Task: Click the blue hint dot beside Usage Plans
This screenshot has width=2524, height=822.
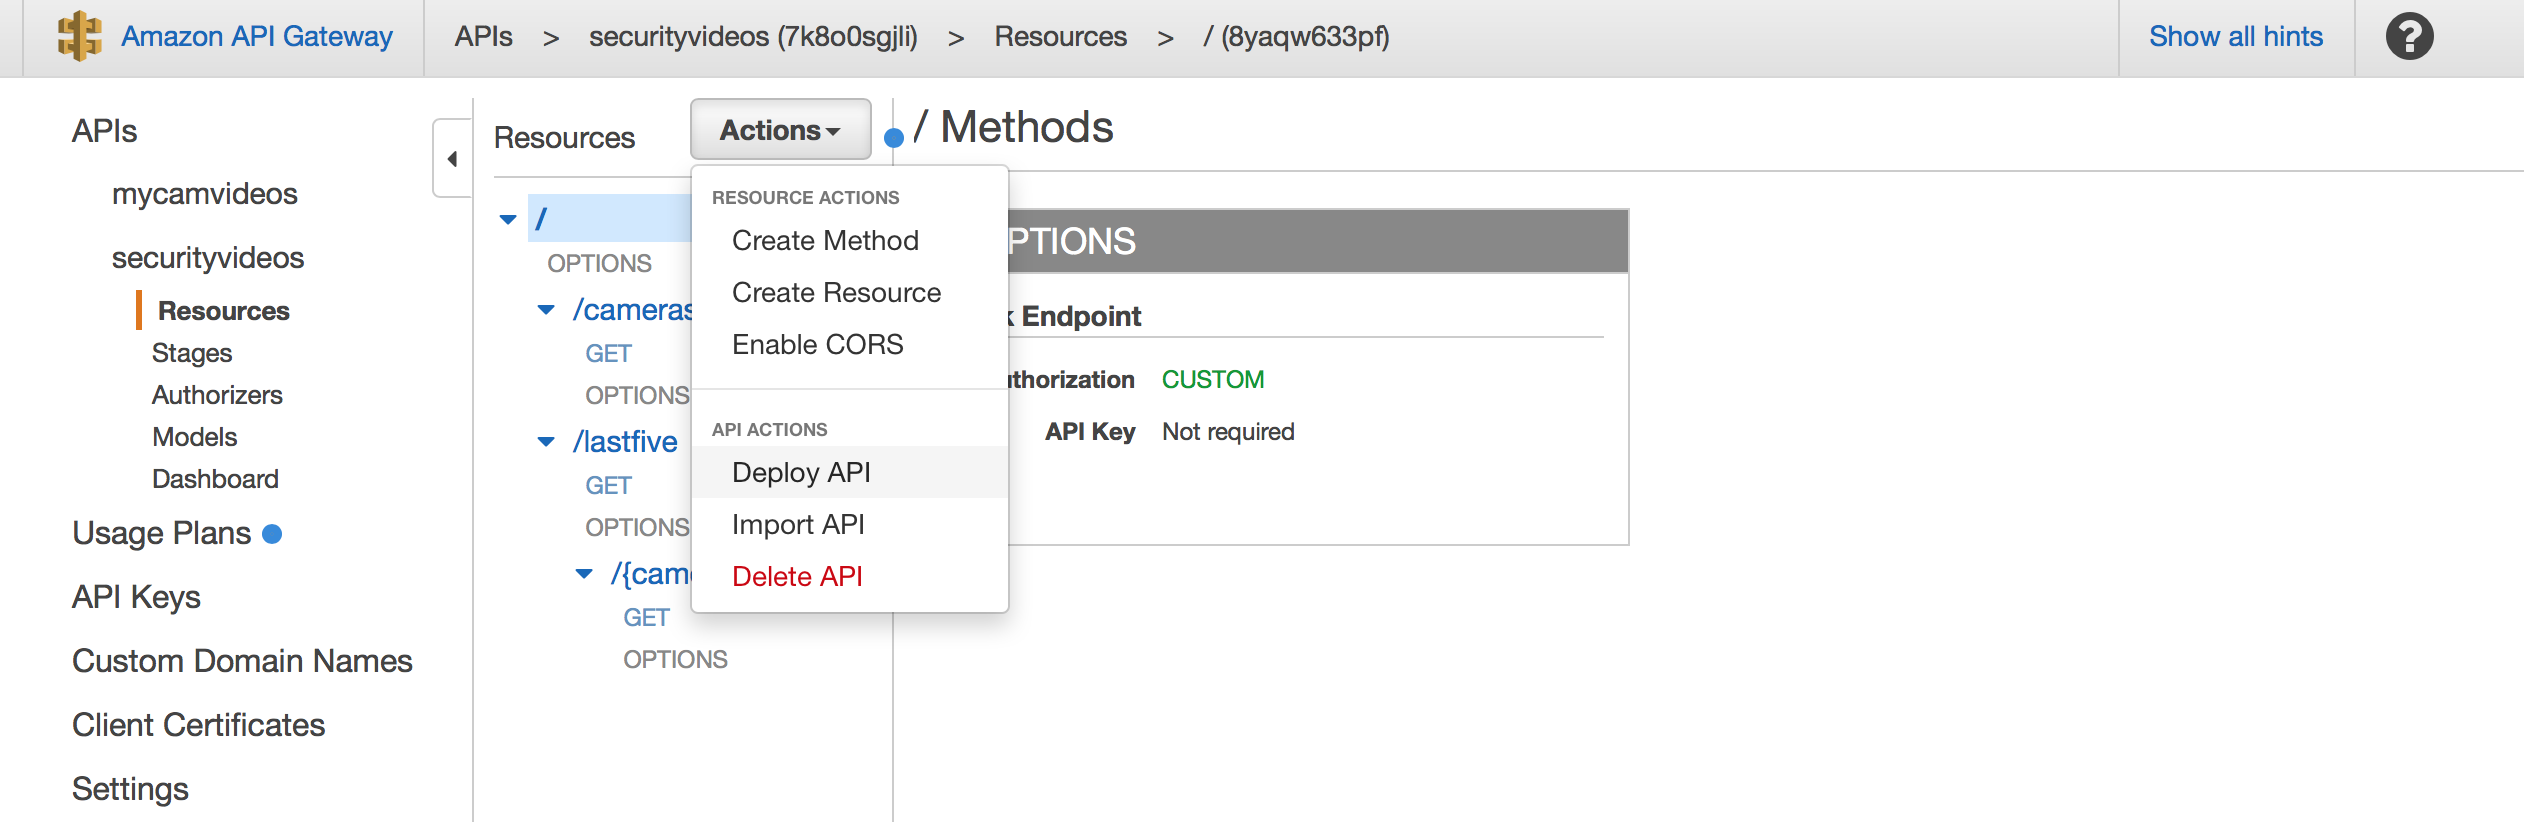Action: pyautogui.click(x=272, y=534)
